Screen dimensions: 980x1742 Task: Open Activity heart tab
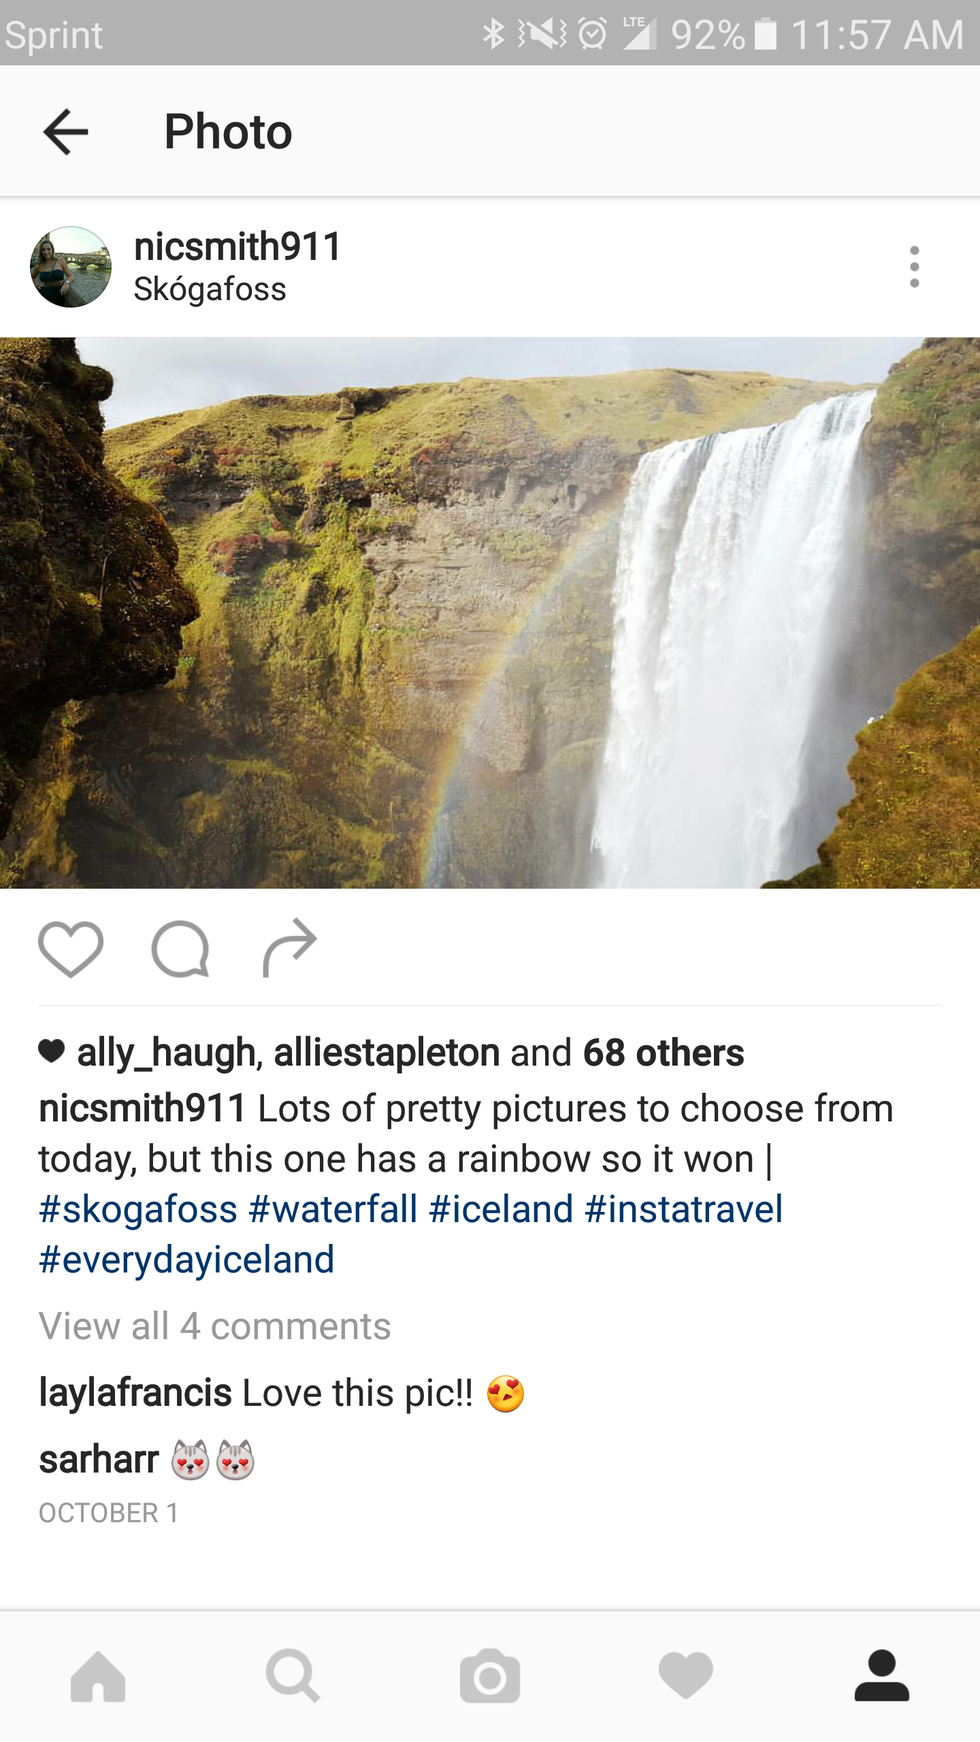(686, 1676)
